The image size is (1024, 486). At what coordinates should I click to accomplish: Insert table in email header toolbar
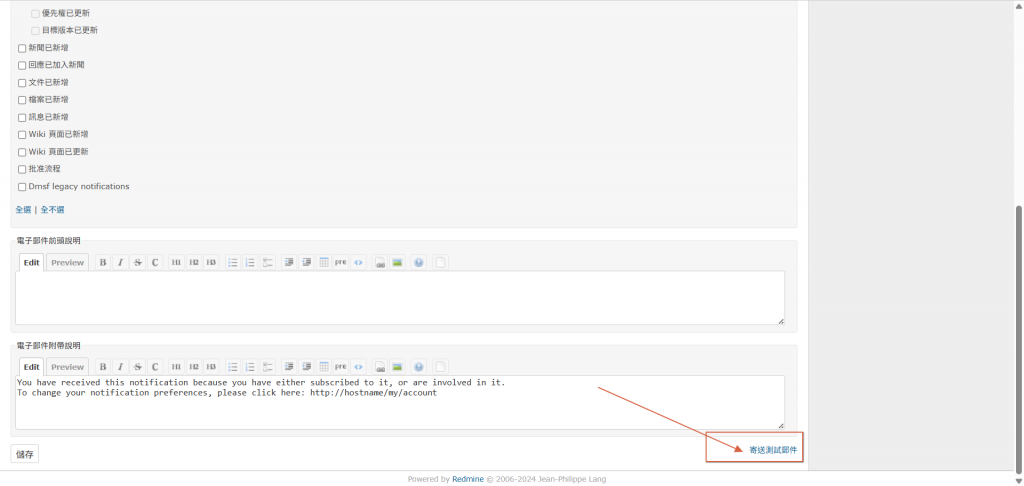(x=324, y=263)
